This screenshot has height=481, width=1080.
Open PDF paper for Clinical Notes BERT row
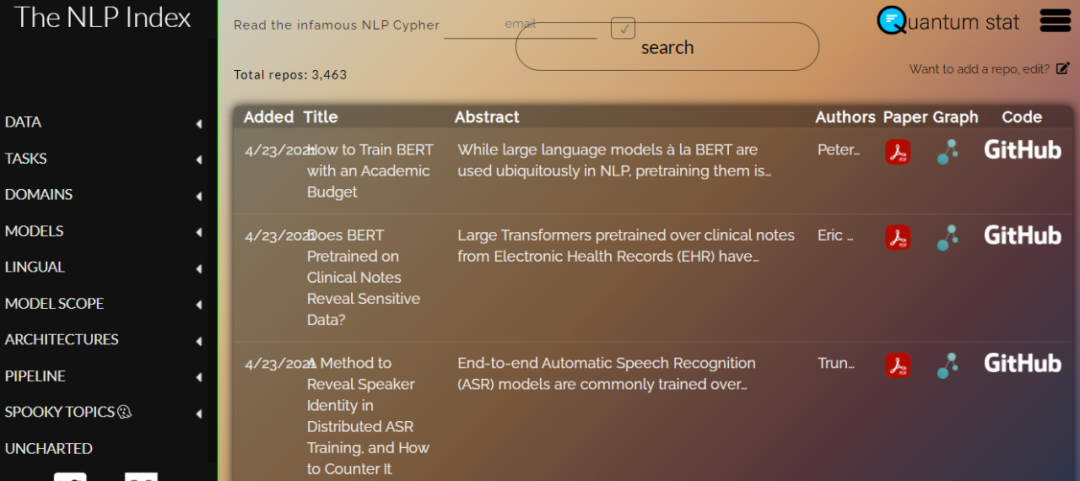(x=897, y=237)
